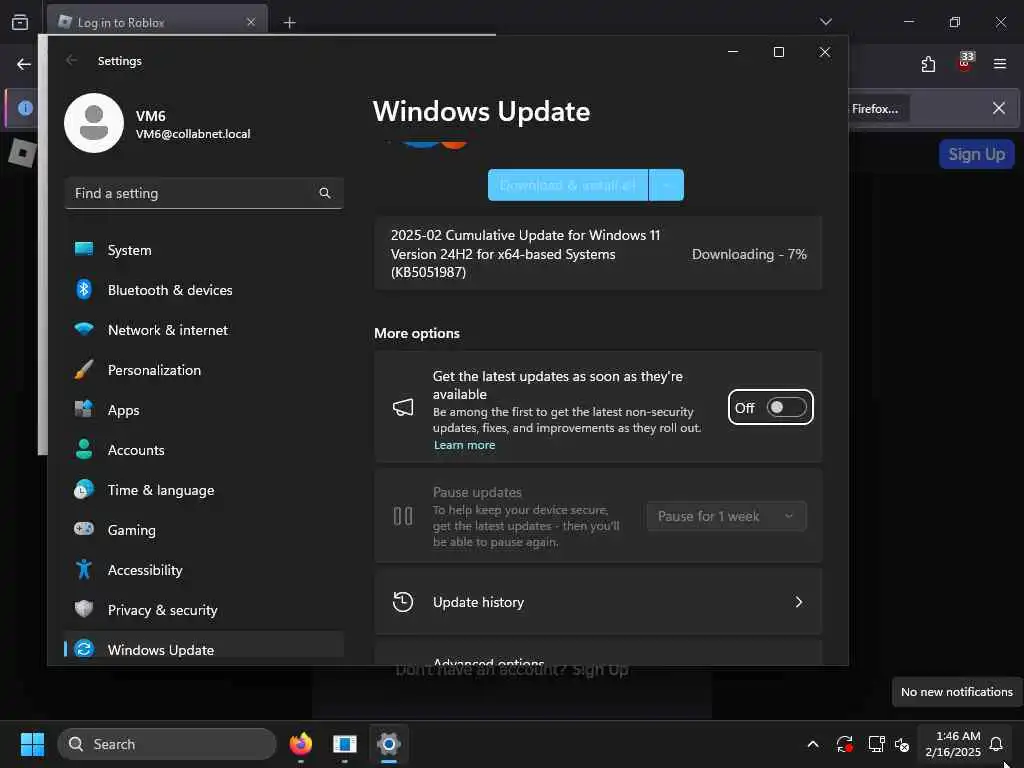
Task: Click the Roblox logo on the page
Action: tap(22, 153)
